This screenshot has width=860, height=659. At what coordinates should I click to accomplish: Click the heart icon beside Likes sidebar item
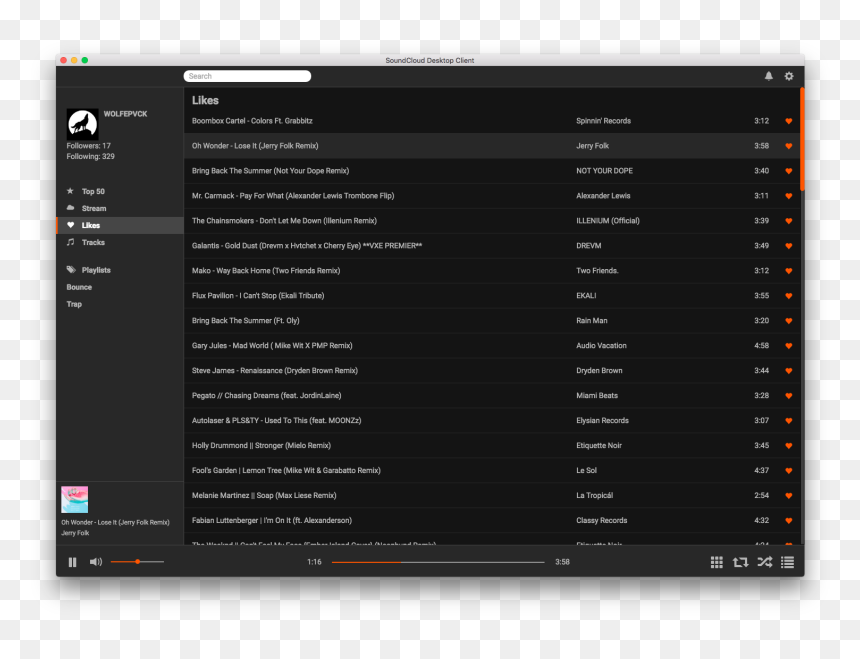tap(70, 225)
